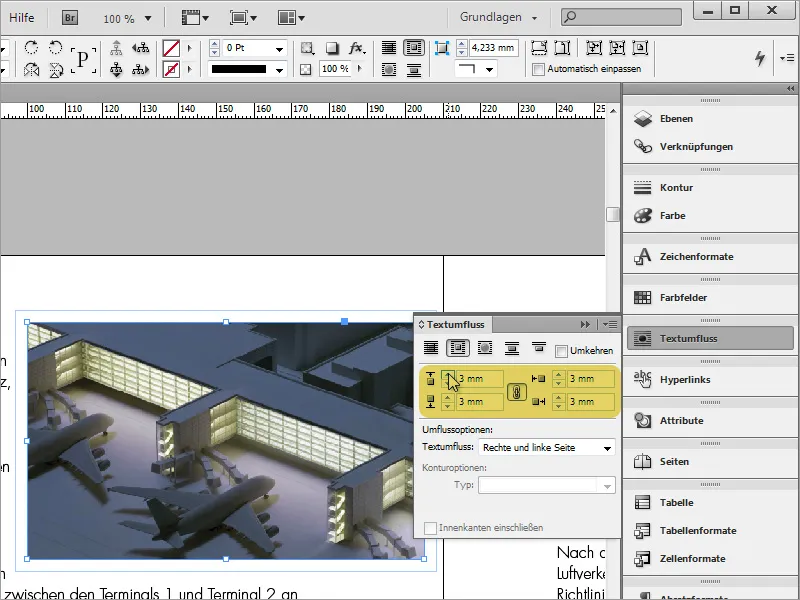Click jump object icon in control bar

[414, 69]
